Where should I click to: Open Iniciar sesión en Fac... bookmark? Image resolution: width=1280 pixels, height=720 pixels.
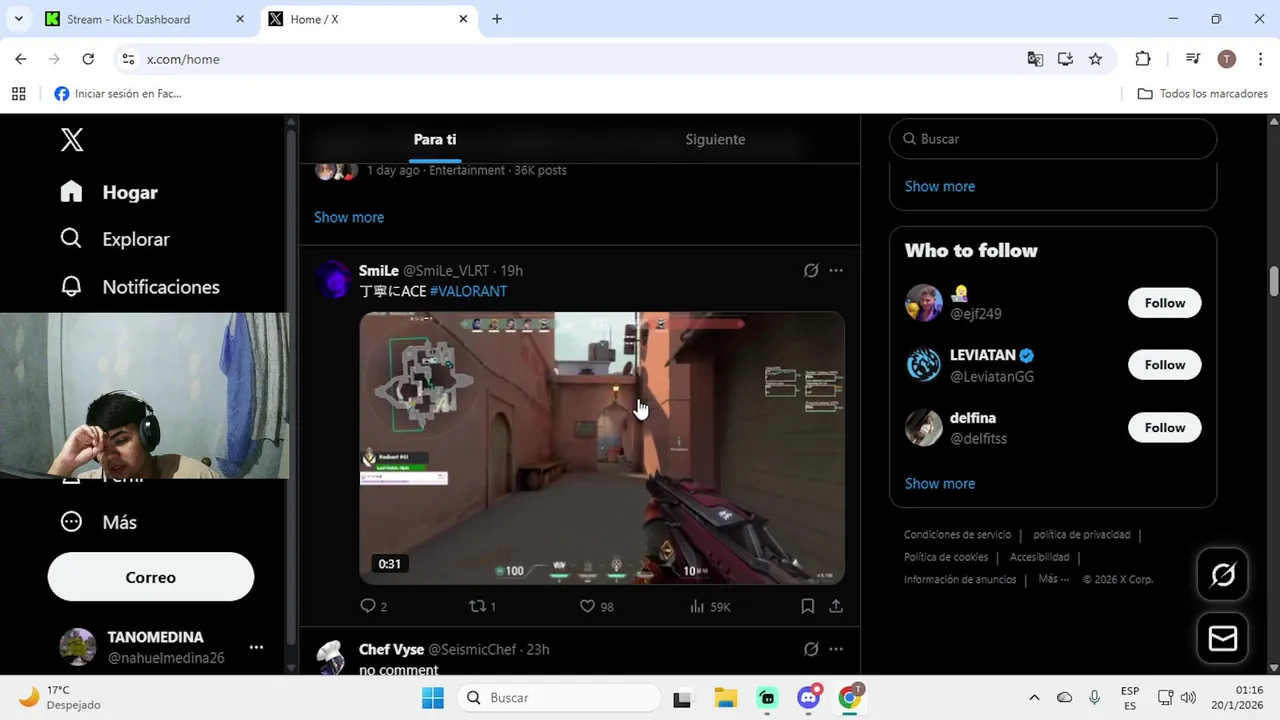(x=118, y=94)
